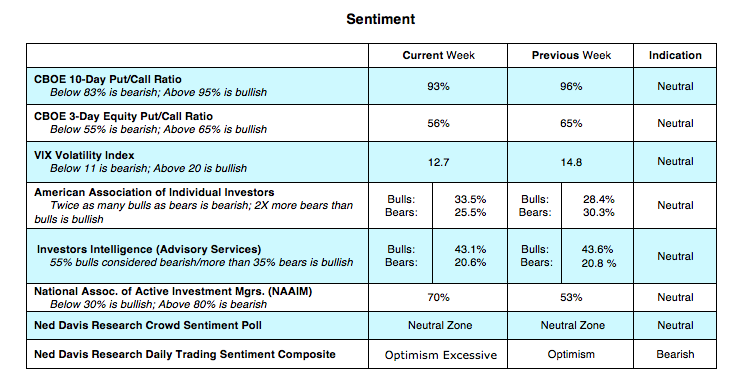Select the 12.7 VIX current value
This screenshot has width=743, height=380.
[438, 163]
